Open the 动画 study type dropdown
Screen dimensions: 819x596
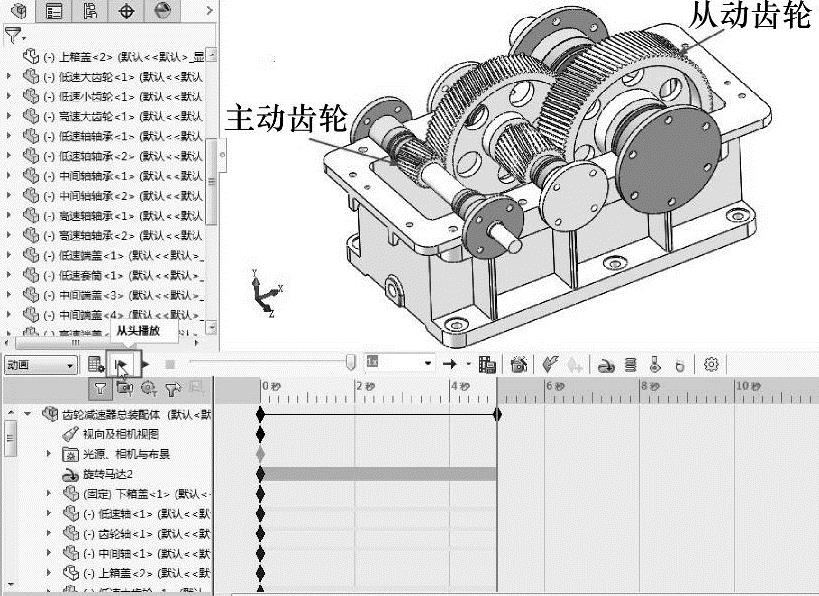[x=40, y=365]
